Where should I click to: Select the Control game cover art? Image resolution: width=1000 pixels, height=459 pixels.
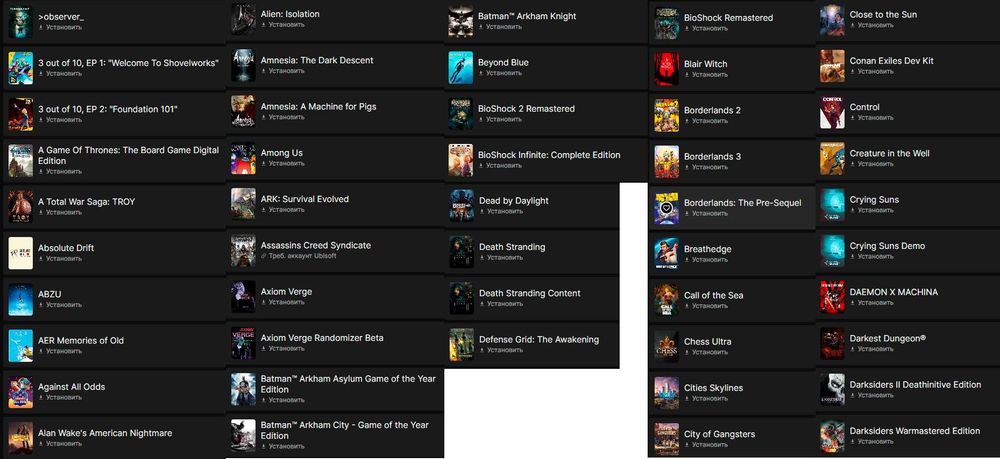[832, 113]
